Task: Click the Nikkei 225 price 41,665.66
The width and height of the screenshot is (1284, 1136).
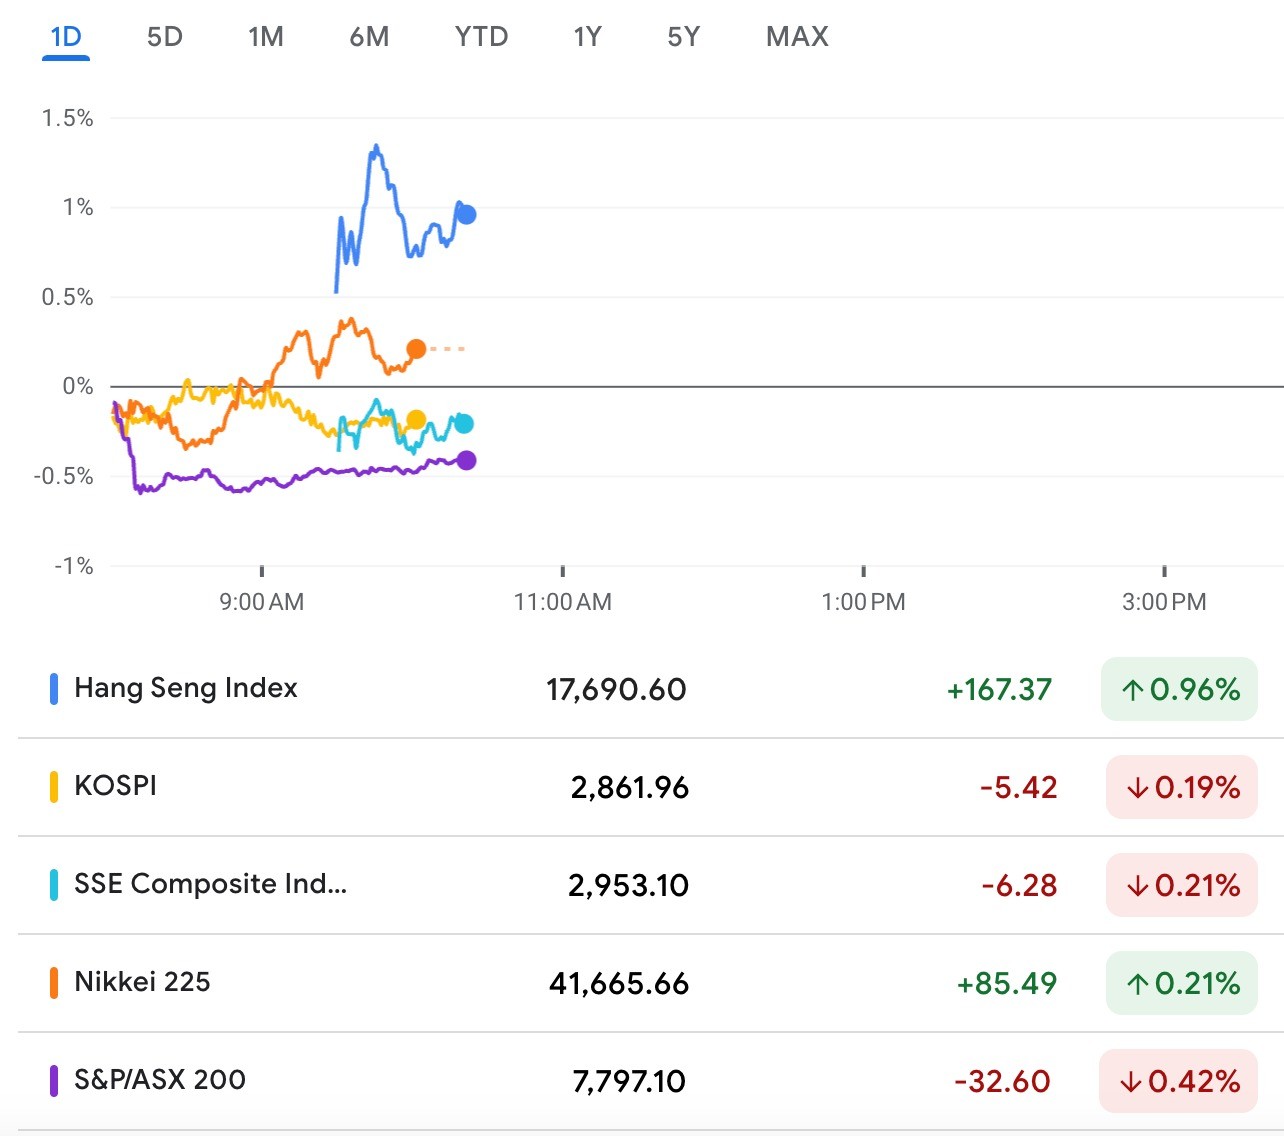Action: coord(619,983)
